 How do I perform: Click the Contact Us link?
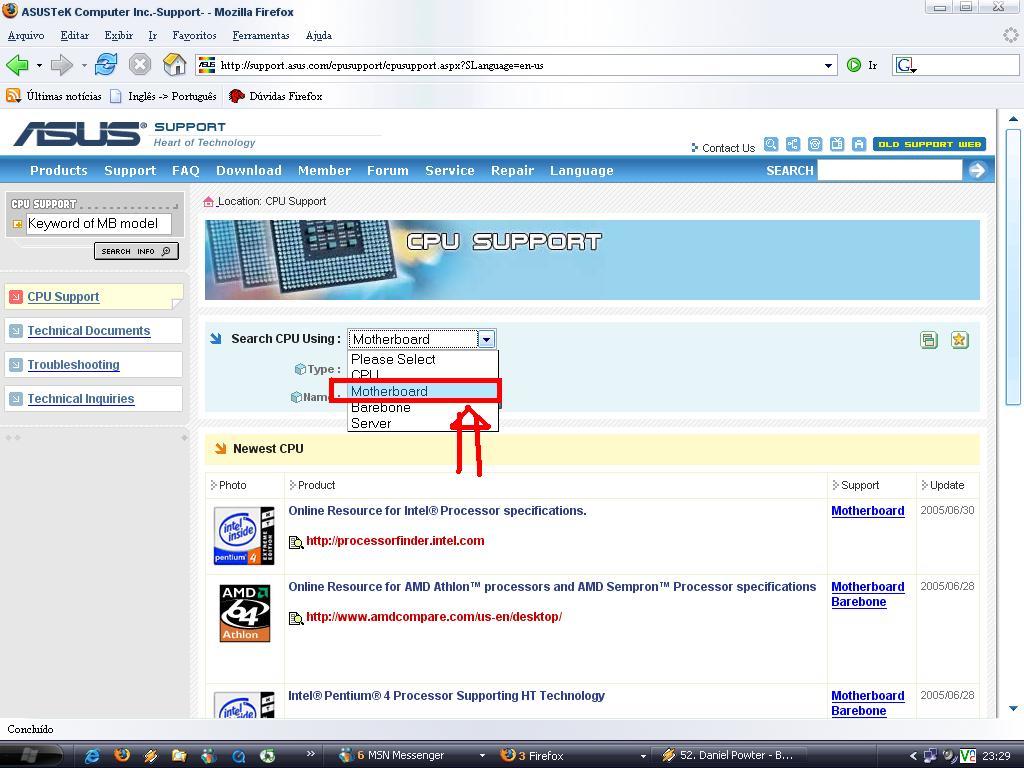728,148
